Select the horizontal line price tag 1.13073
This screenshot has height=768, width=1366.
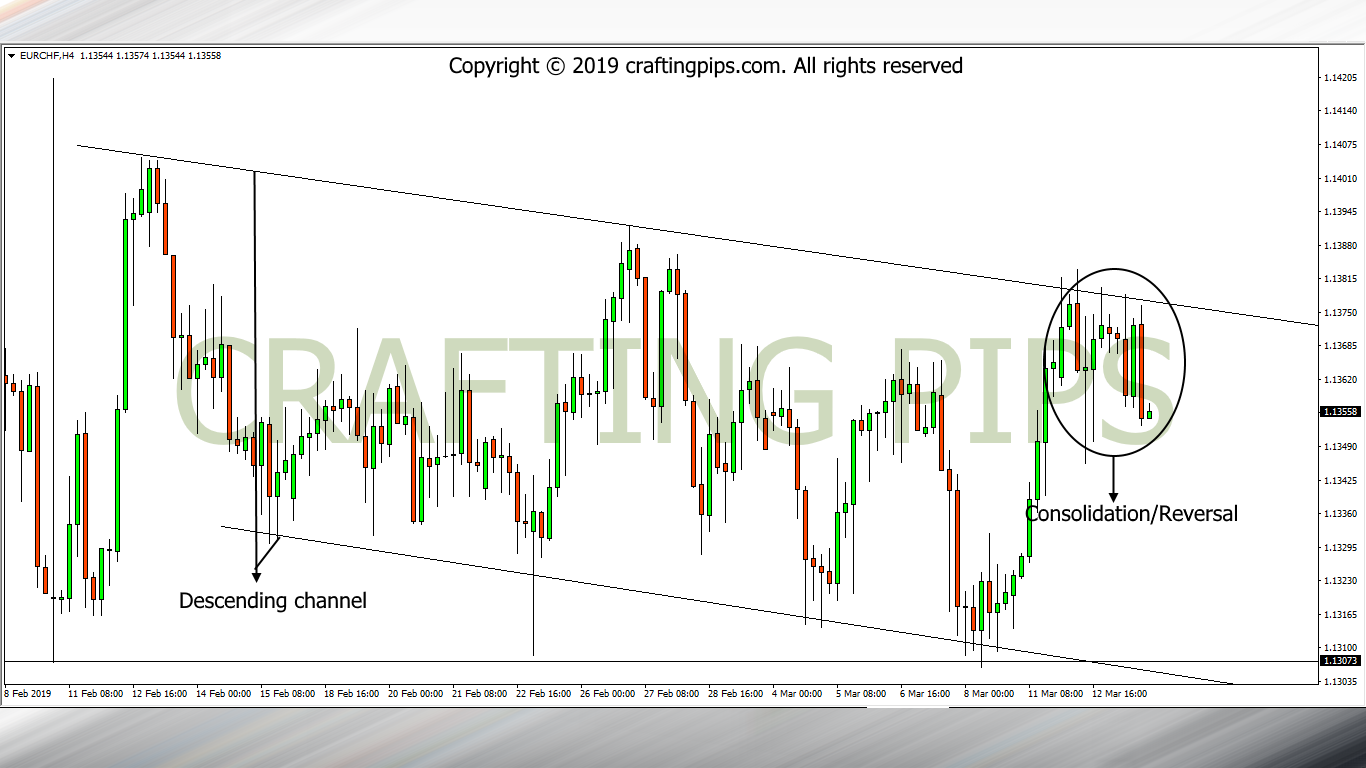[1340, 661]
